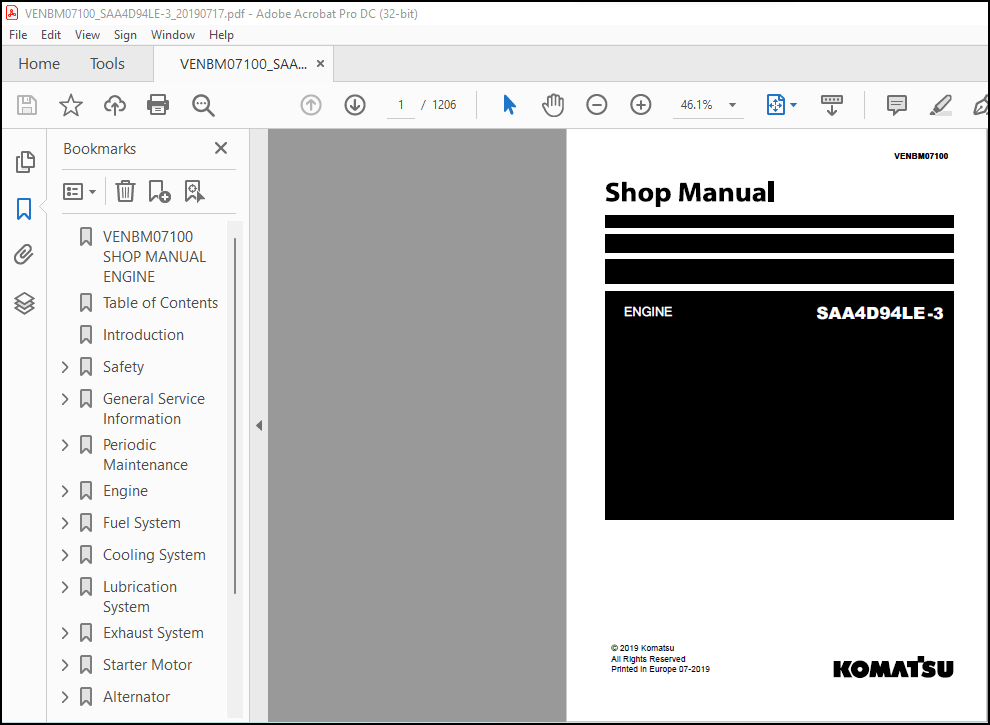
Task: Click the scrolling mode keyboard icon
Action: [x=832, y=105]
